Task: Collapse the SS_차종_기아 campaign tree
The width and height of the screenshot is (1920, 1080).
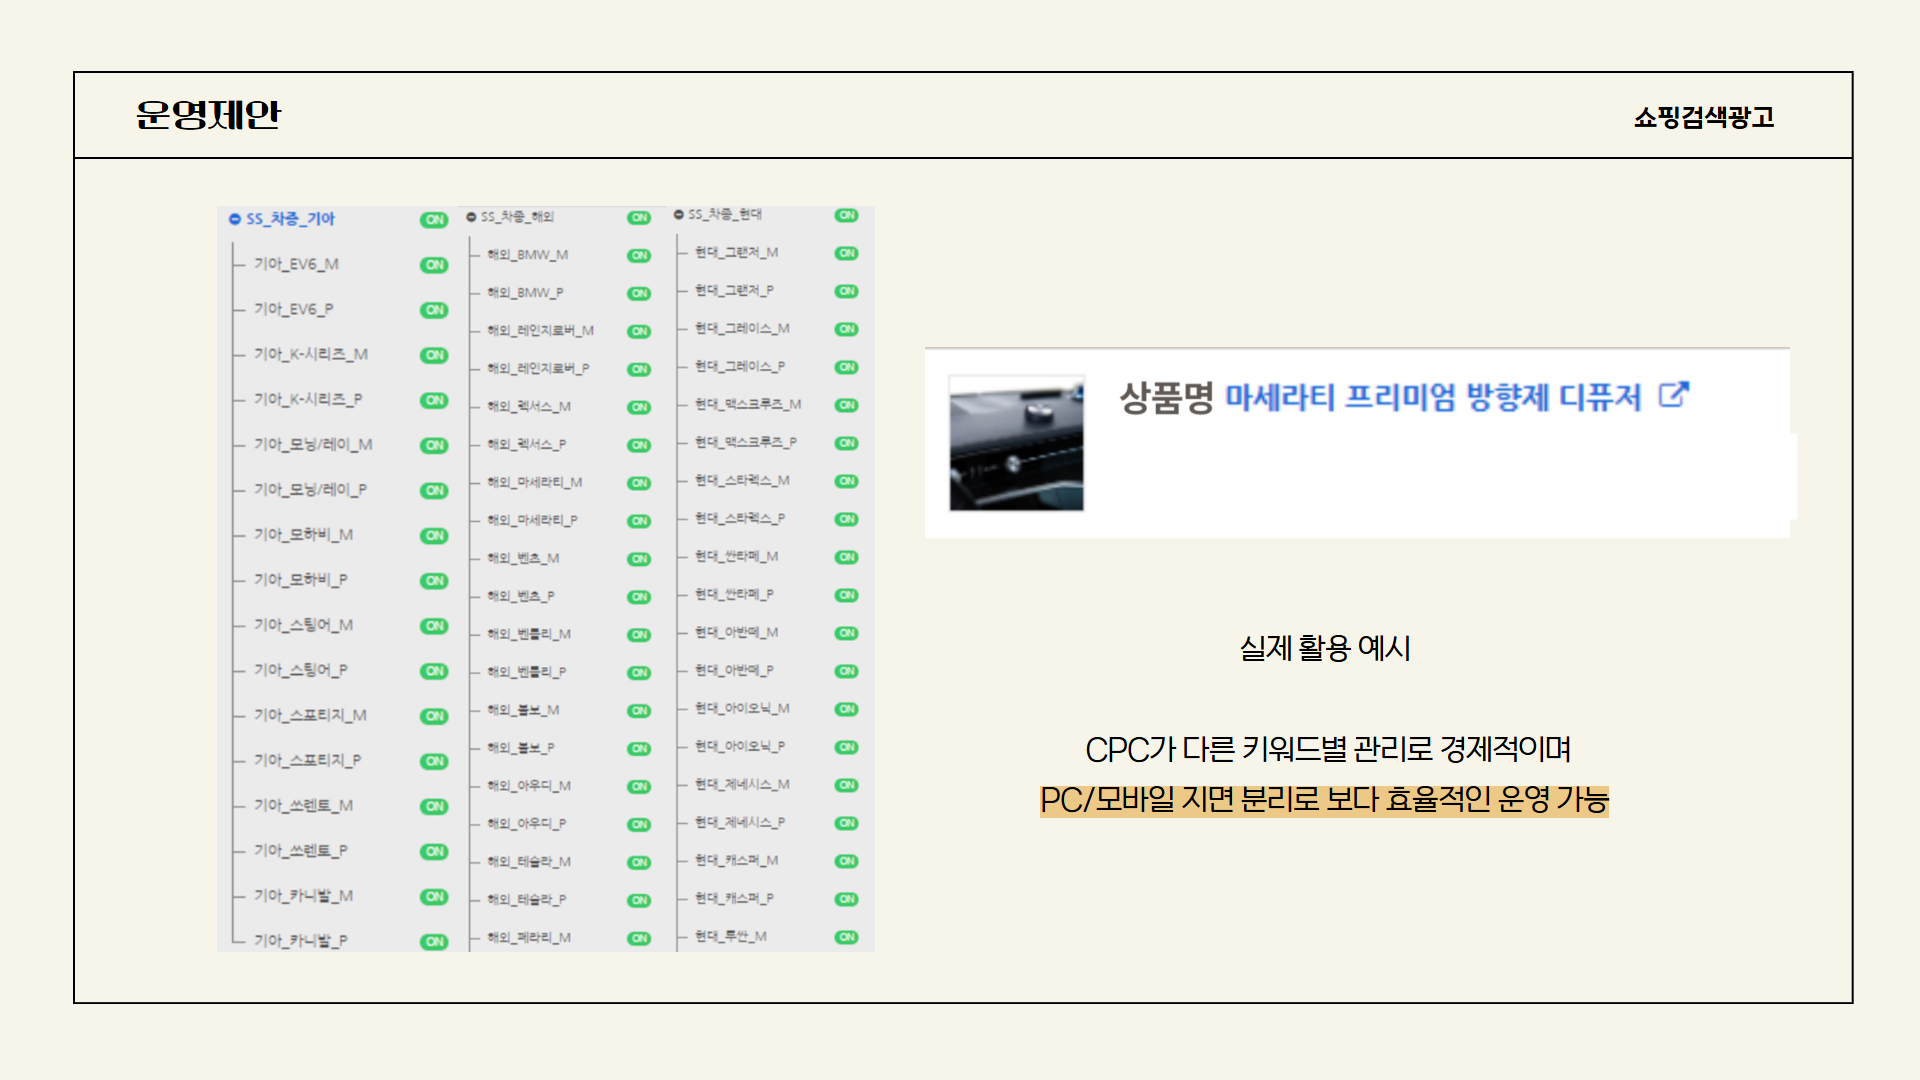Action: coord(235,219)
